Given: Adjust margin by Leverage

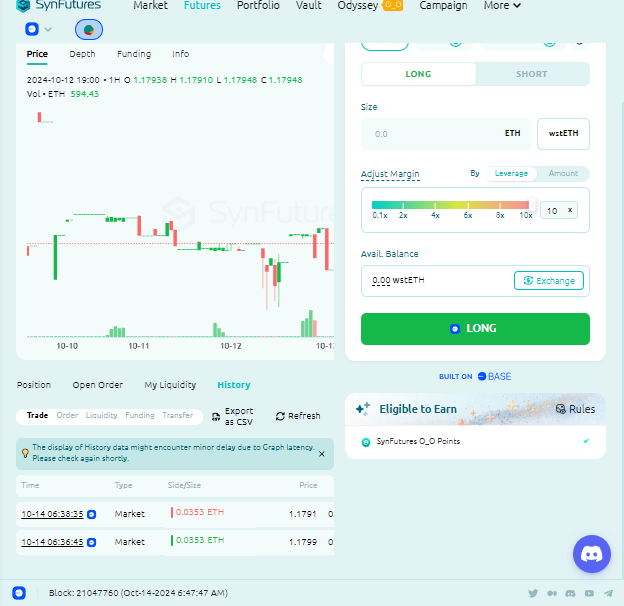Looking at the screenshot, I should coord(511,173).
